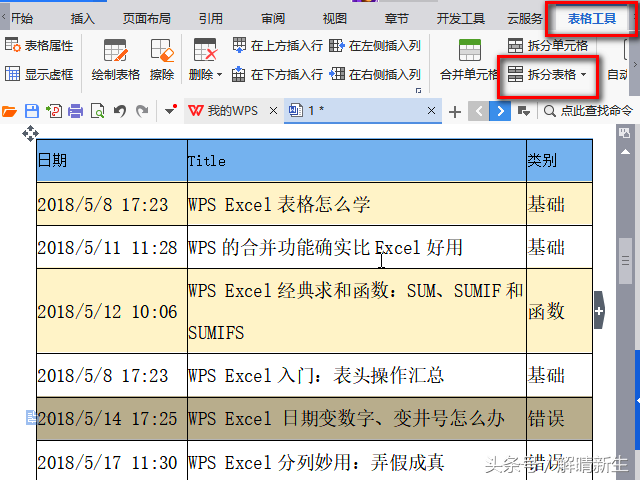
Task: Click 在右侧插入列 insert column right
Action: [375, 74]
